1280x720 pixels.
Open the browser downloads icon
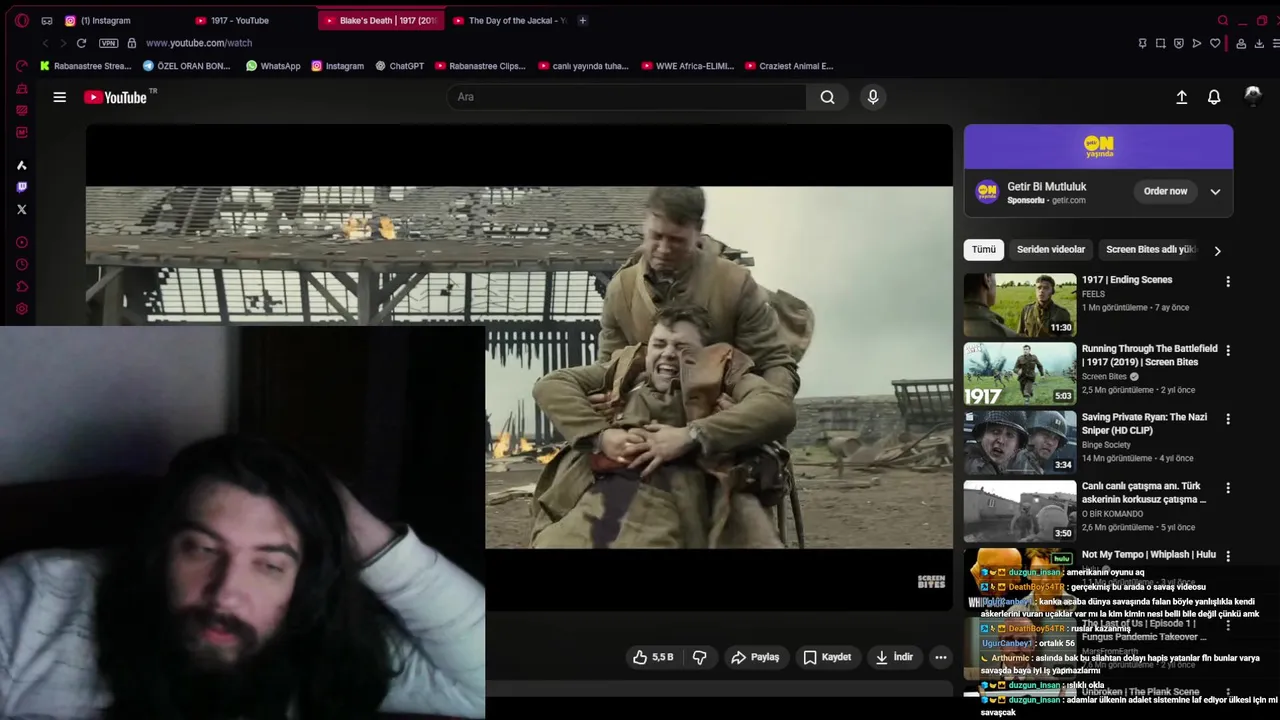coord(1259,43)
